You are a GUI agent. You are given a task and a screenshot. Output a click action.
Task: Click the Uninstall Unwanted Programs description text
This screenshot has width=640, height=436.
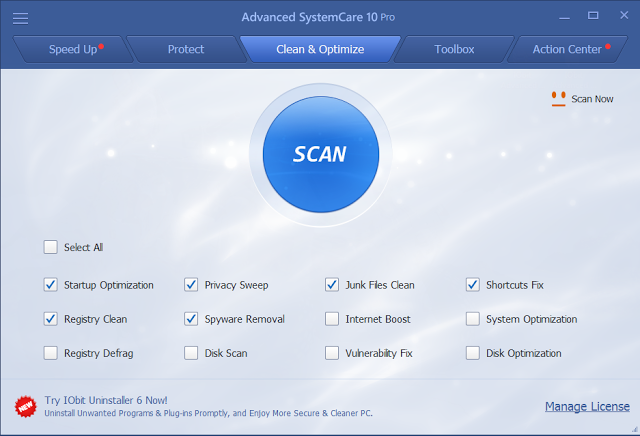[x=208, y=413]
